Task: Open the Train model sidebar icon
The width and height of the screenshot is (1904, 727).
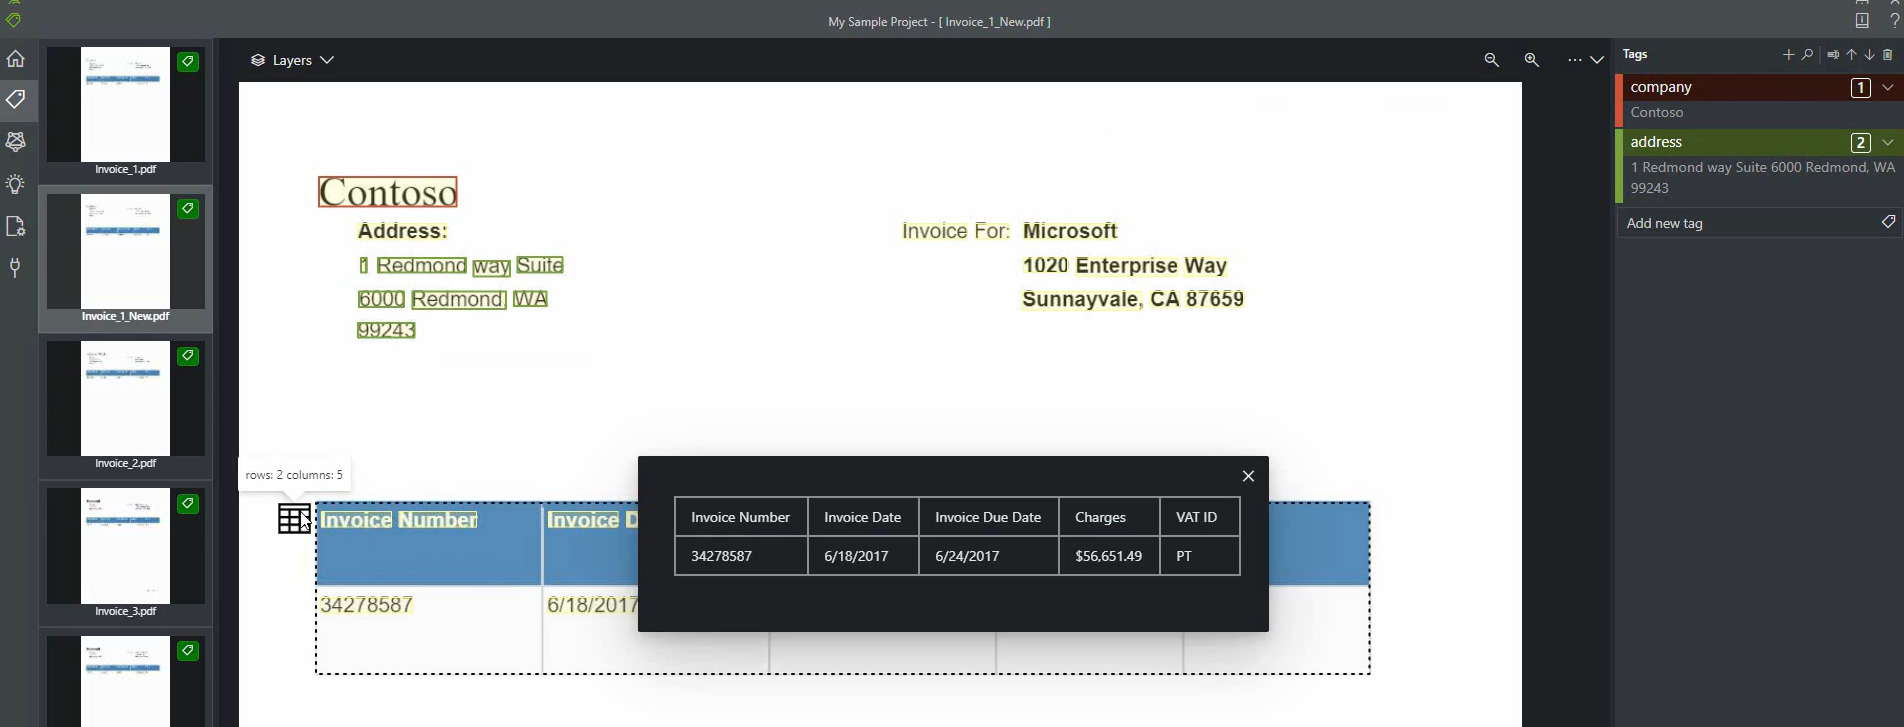Action: coord(16,142)
